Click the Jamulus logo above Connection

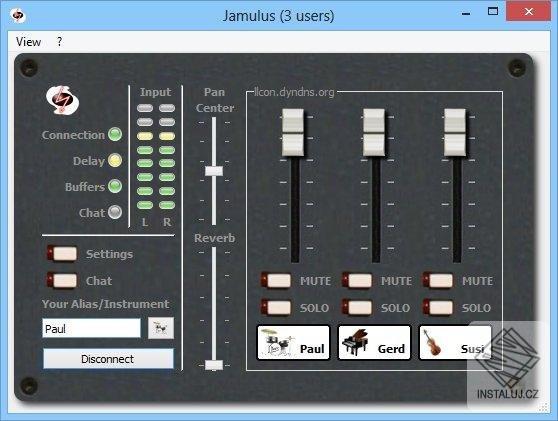tap(62, 100)
